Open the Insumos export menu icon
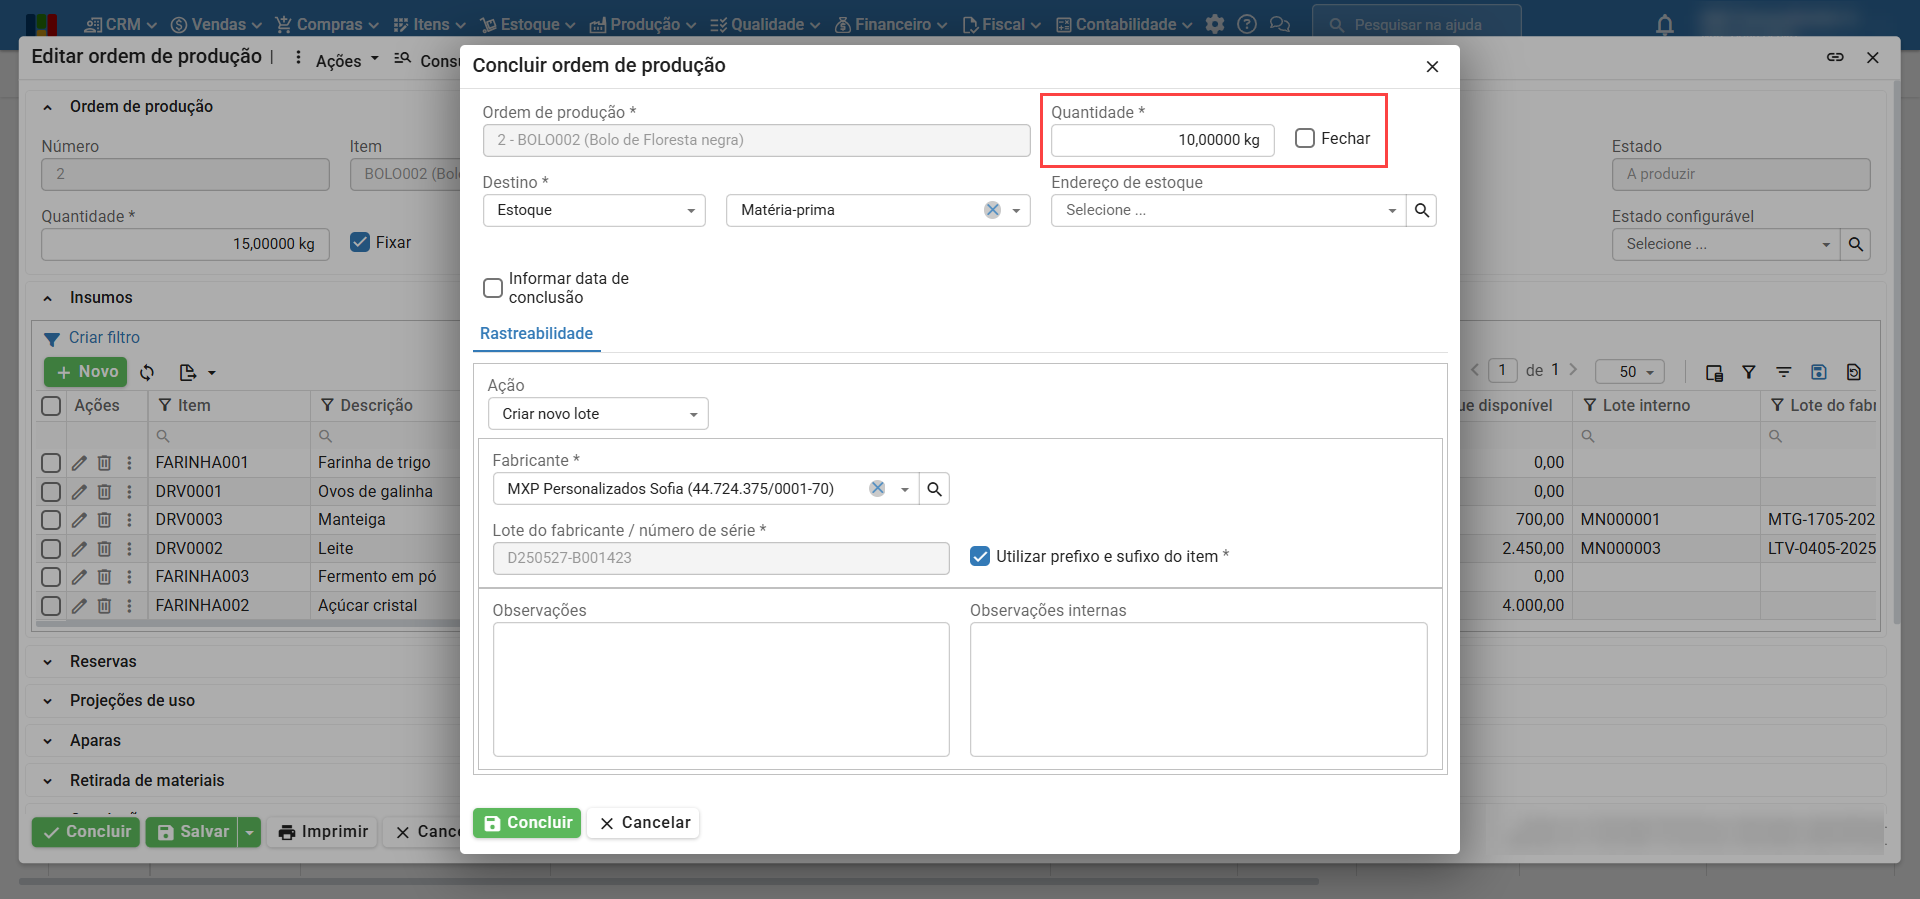 pos(197,372)
